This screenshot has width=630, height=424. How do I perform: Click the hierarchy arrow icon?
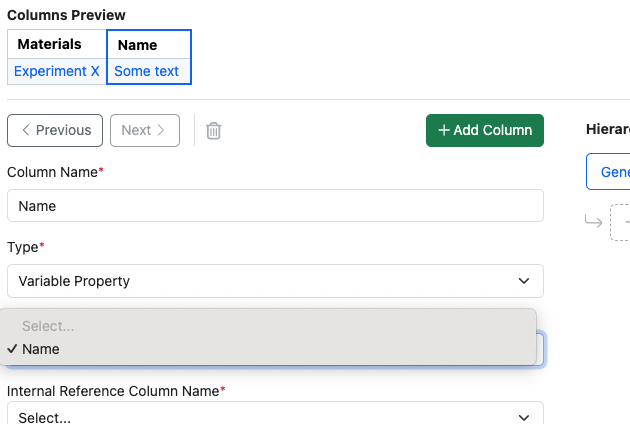tap(593, 221)
